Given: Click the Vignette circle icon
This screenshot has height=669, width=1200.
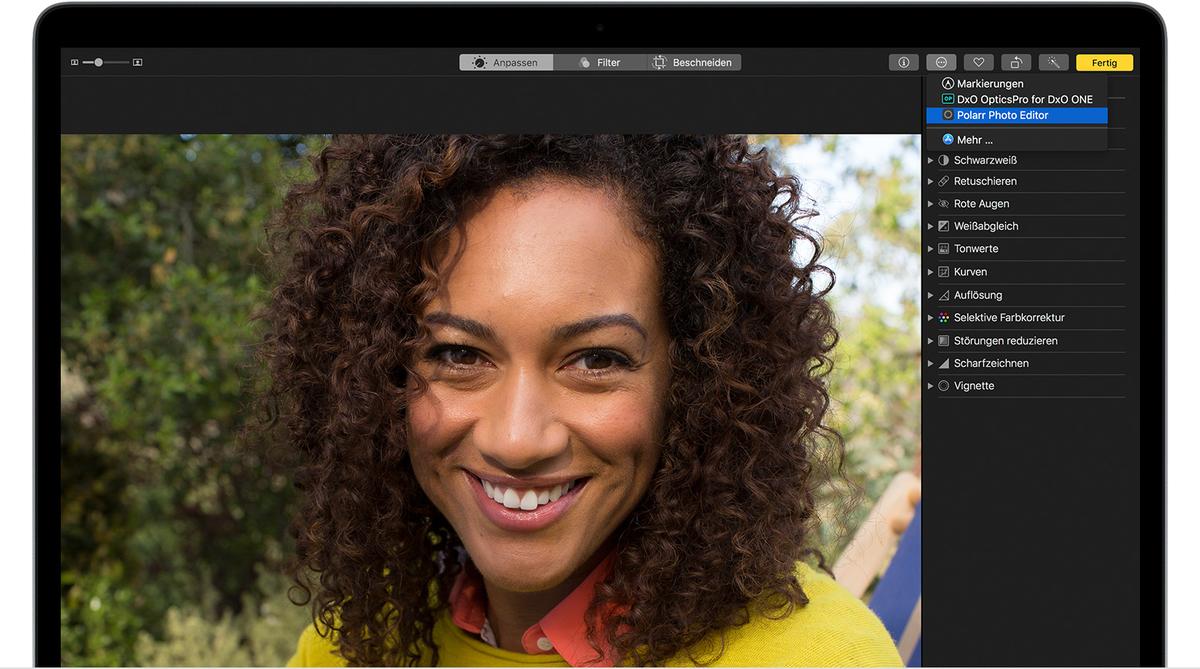Looking at the screenshot, I should pos(943,385).
